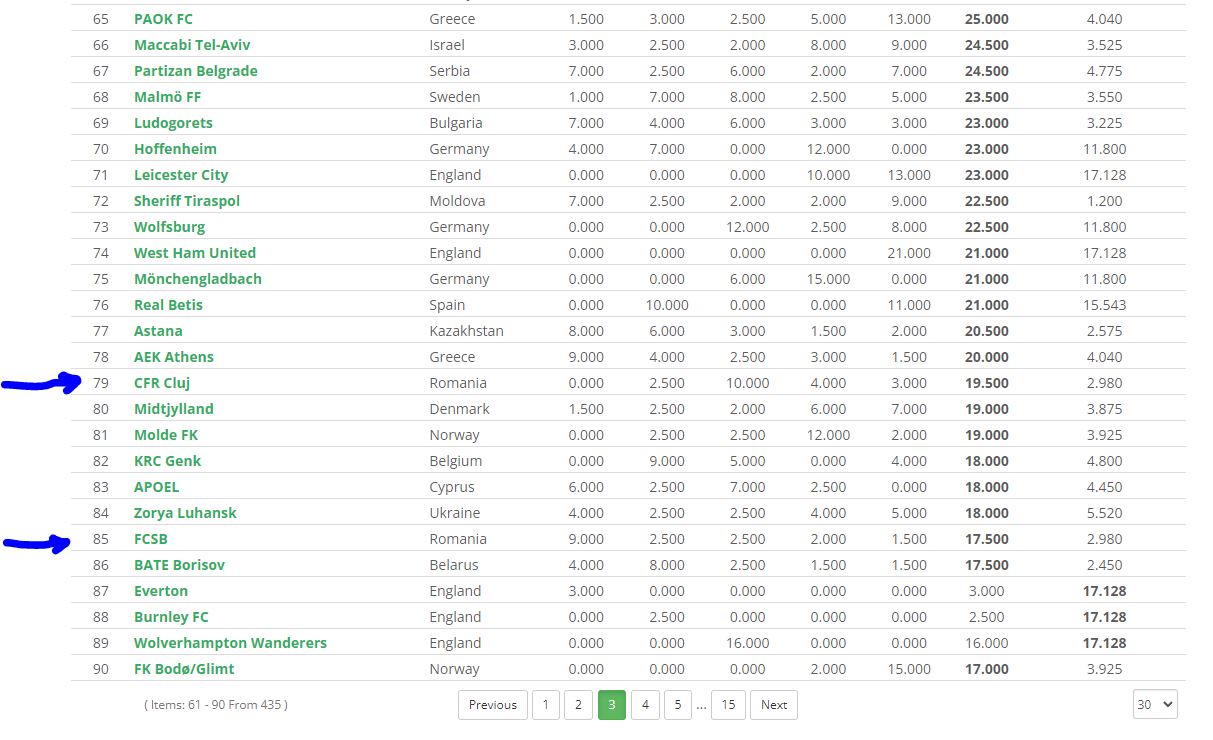1213x740 pixels.
Task: Click the active page 3 button
Action: (x=611, y=705)
